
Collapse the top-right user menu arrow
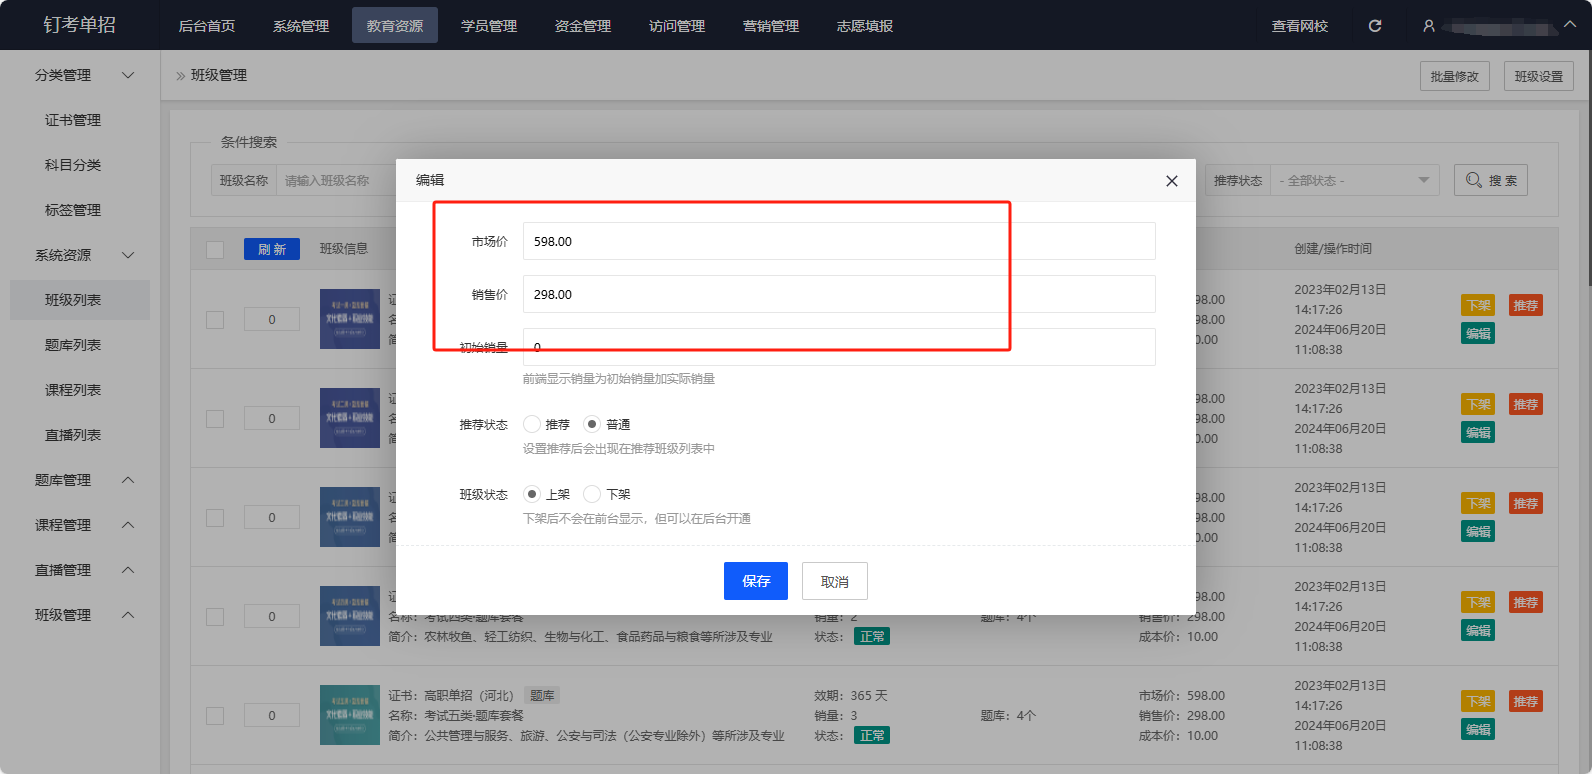1570,25
